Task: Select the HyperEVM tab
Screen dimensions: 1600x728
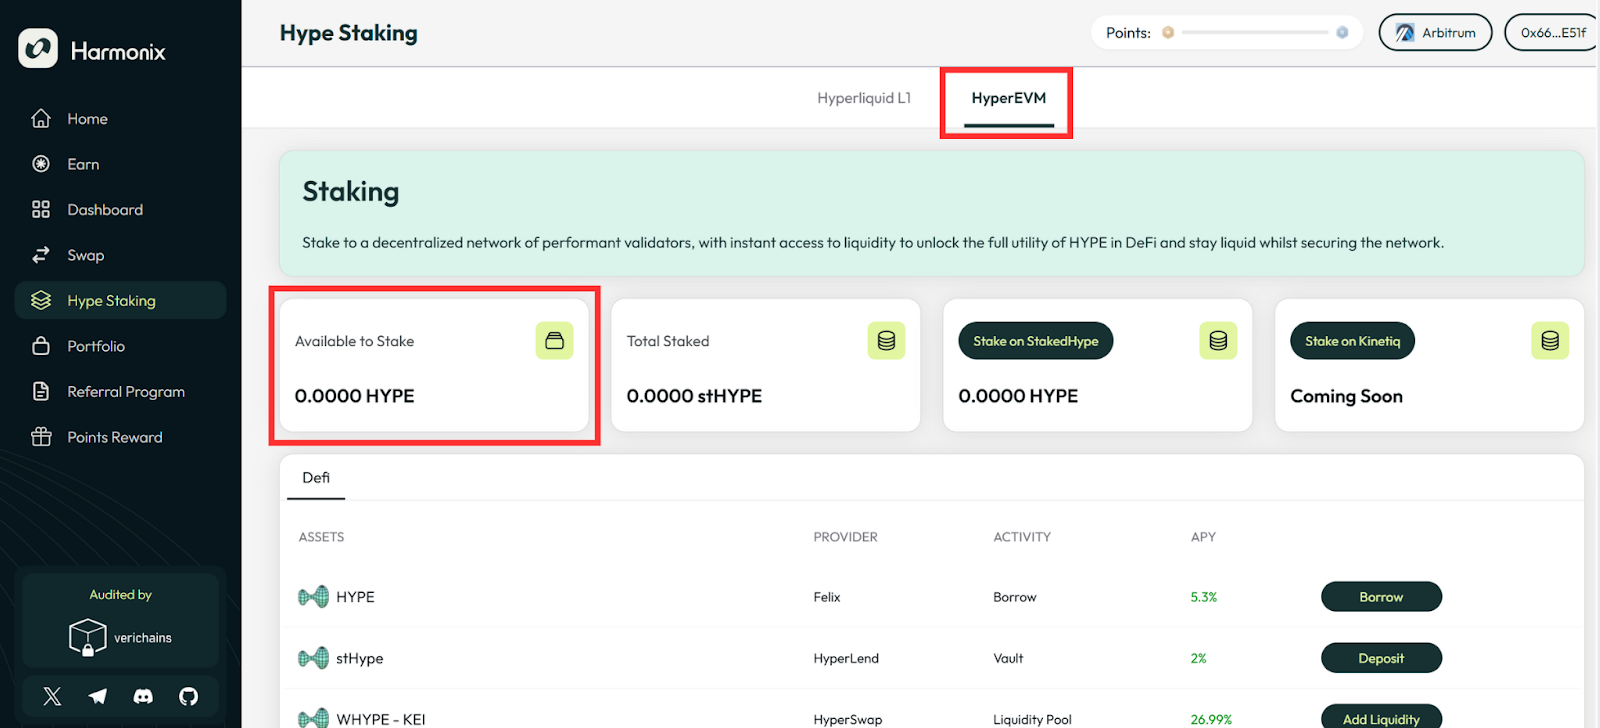Action: pos(1008,98)
